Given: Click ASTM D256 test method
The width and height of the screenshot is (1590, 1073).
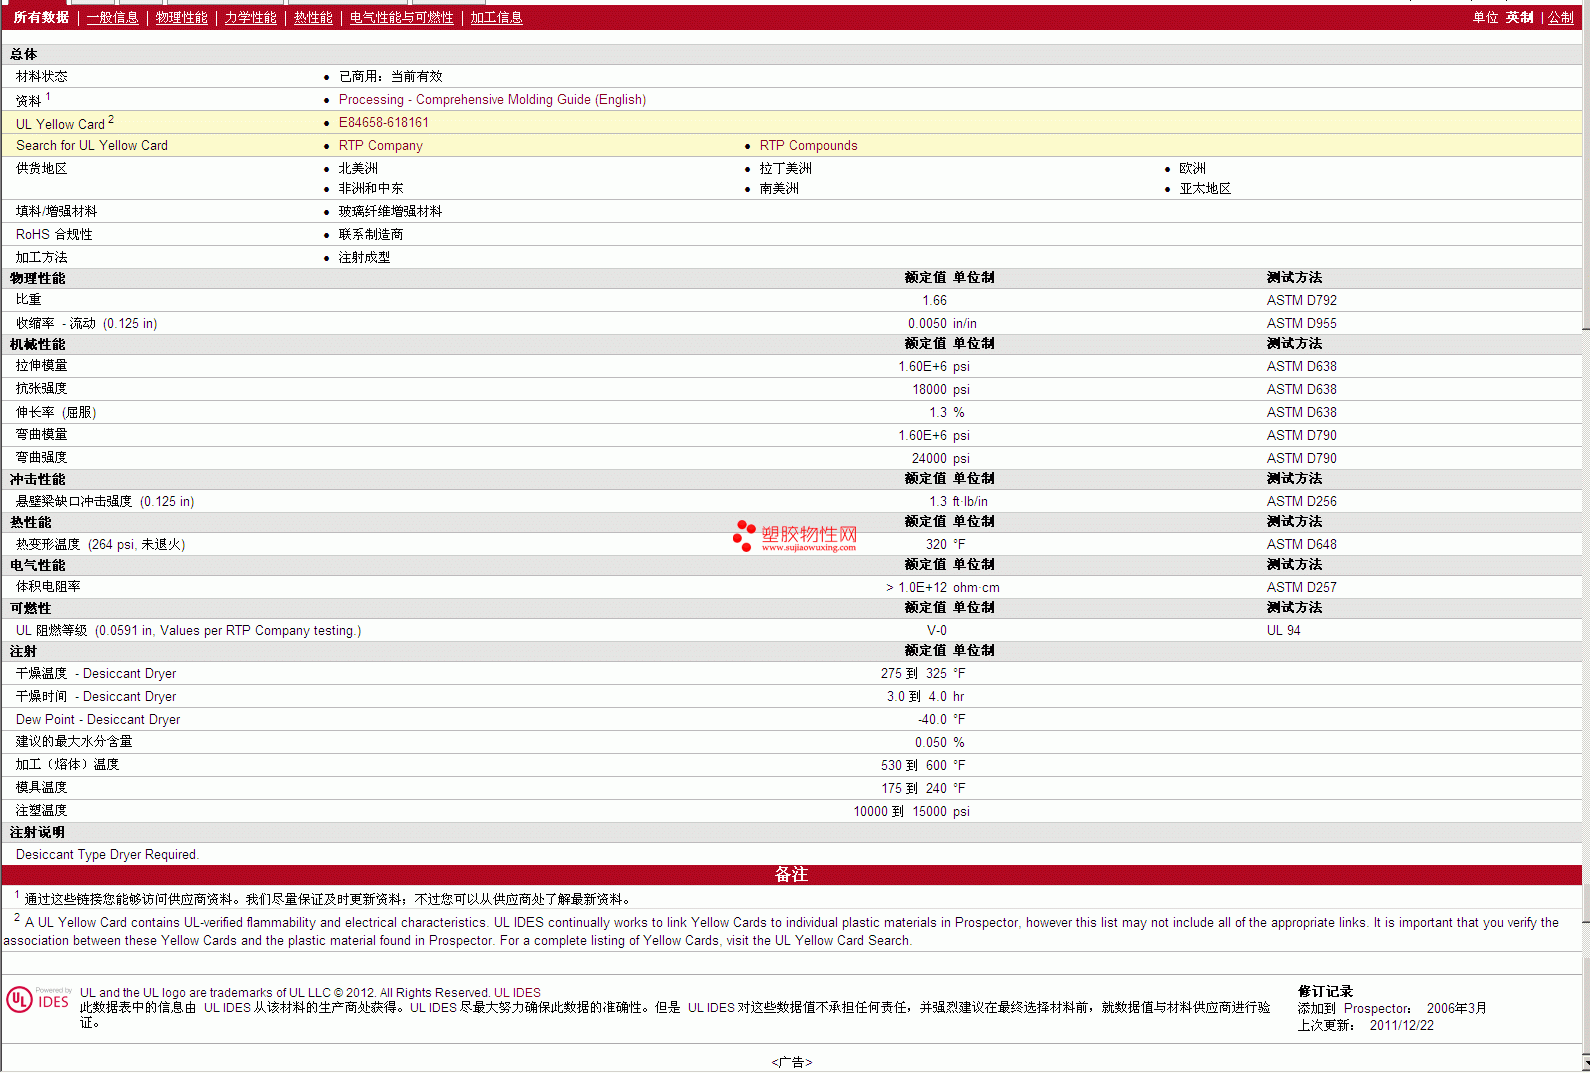Looking at the screenshot, I should click(1301, 501).
